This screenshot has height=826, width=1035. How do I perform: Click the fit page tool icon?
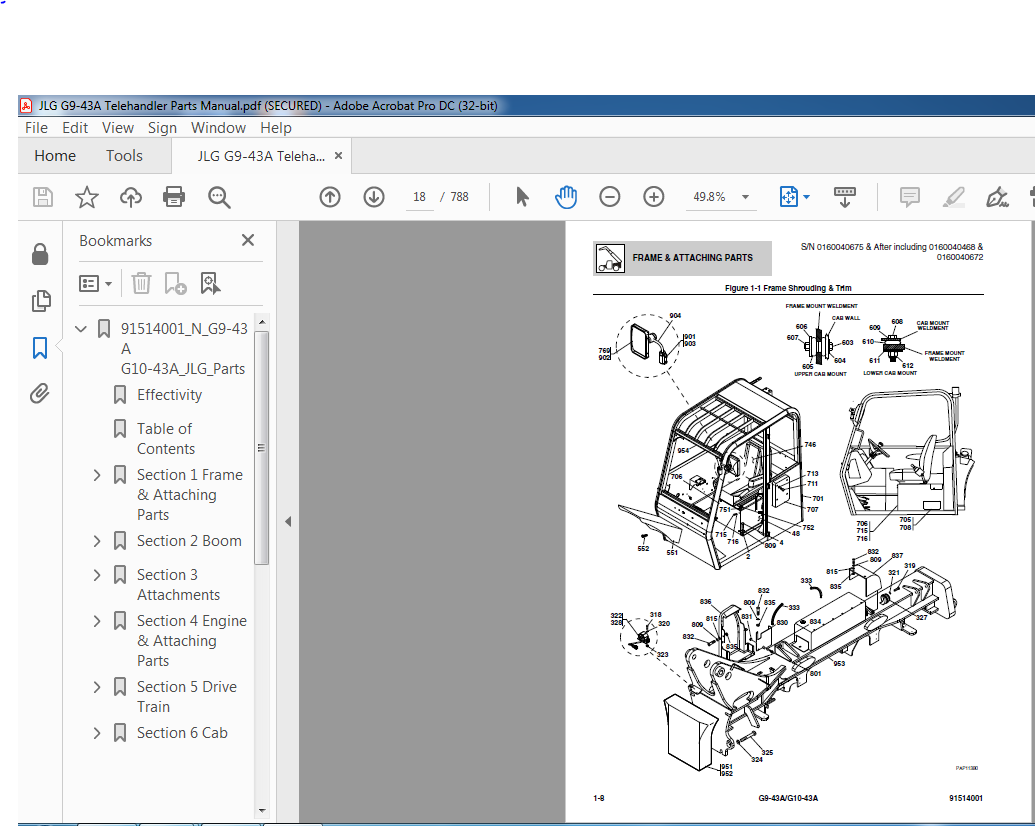(789, 197)
